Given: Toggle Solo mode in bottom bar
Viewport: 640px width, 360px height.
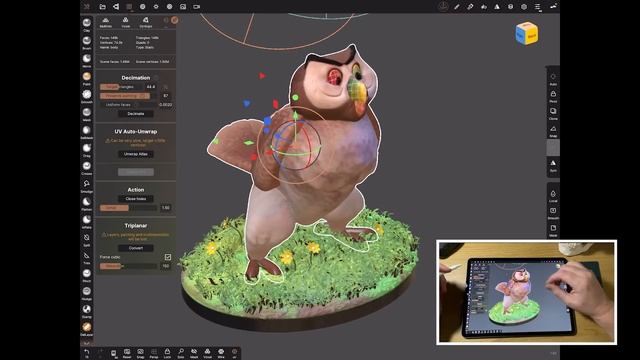Looking at the screenshot, I should 181,353.
